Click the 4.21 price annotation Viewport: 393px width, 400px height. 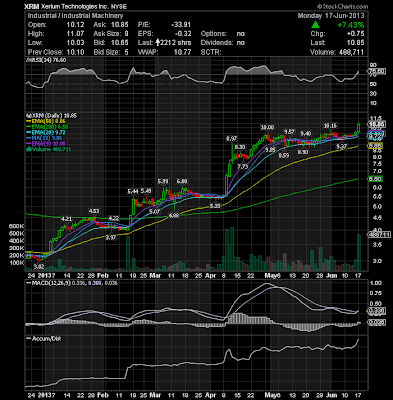coord(66,219)
